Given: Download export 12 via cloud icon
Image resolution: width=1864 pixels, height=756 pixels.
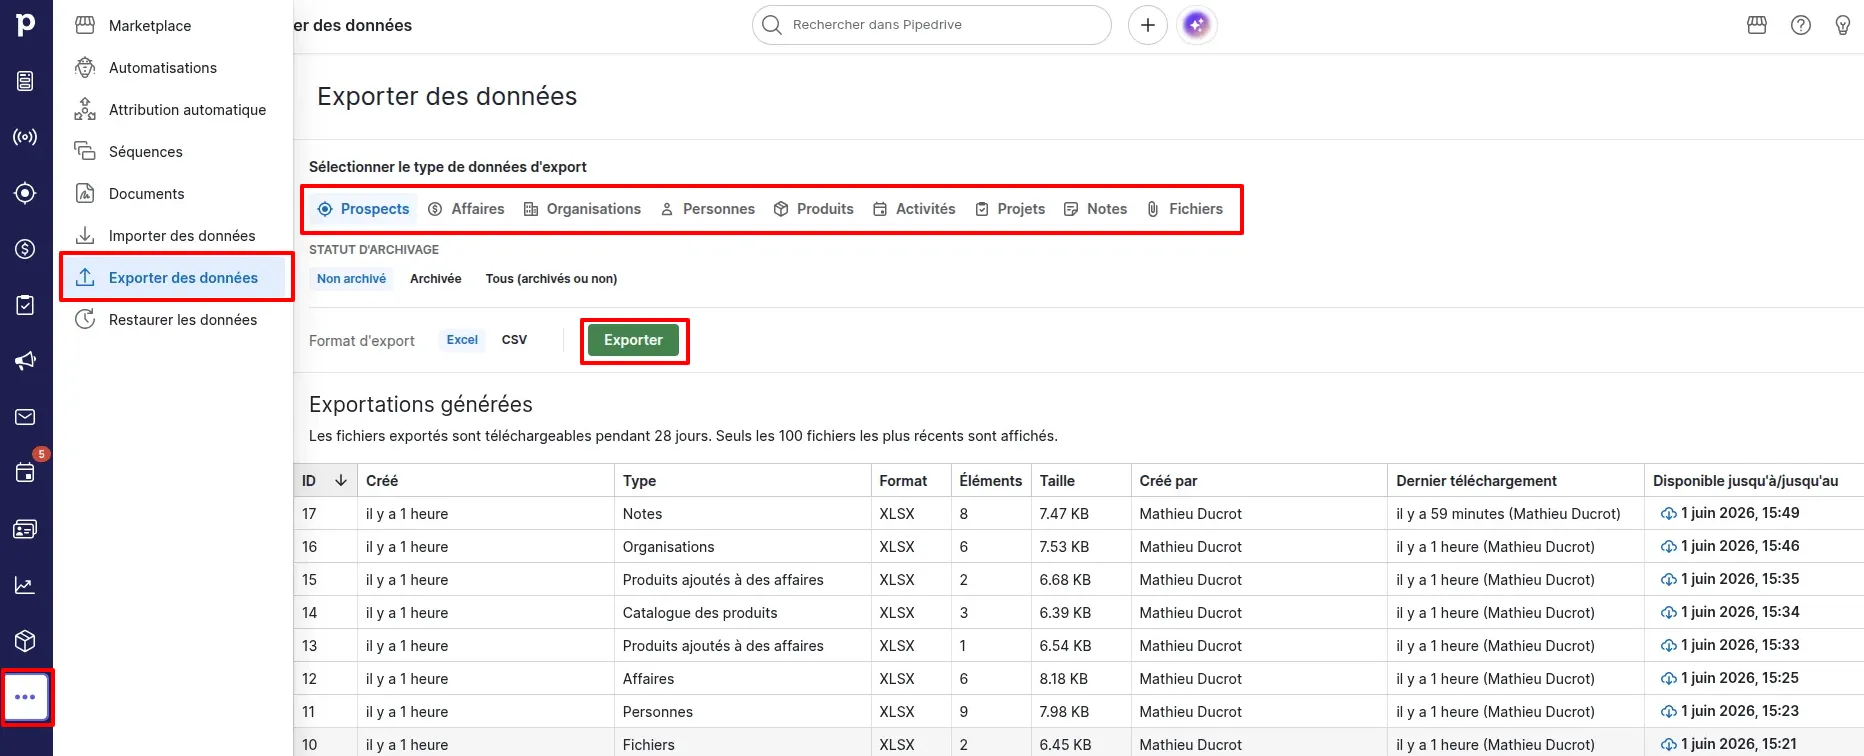Looking at the screenshot, I should tap(1669, 679).
